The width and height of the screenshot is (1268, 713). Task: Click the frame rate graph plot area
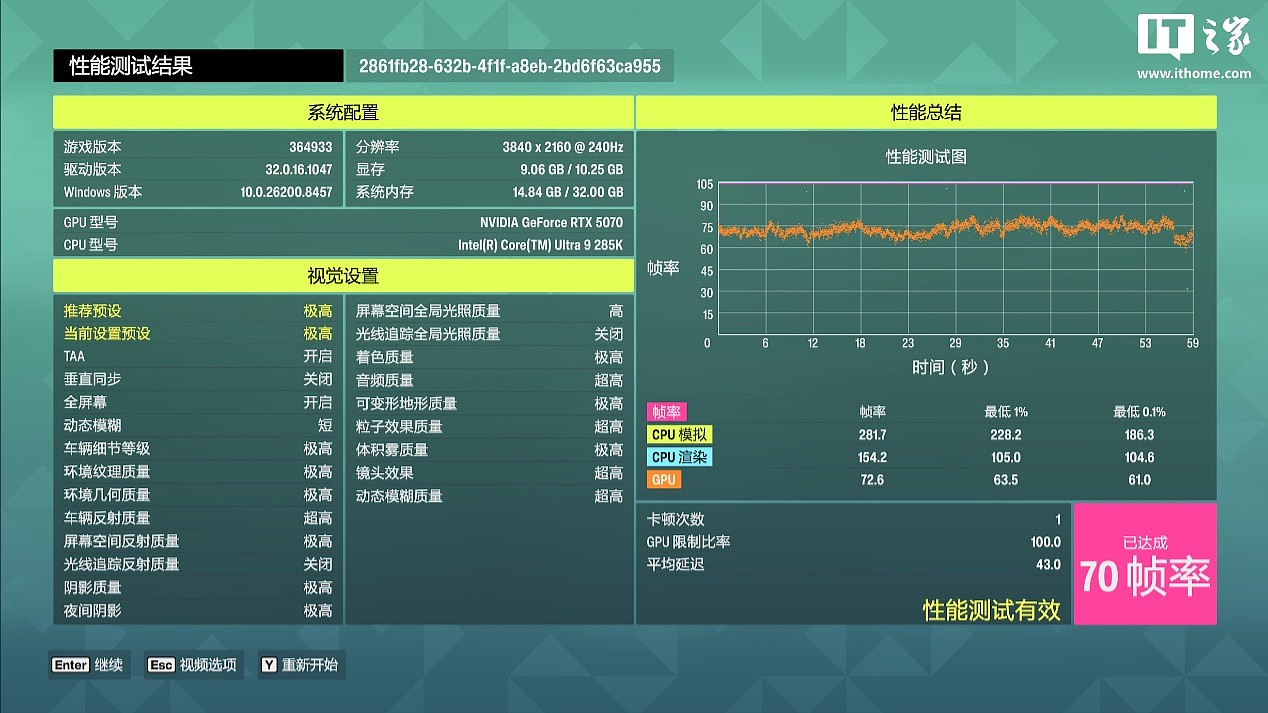955,259
